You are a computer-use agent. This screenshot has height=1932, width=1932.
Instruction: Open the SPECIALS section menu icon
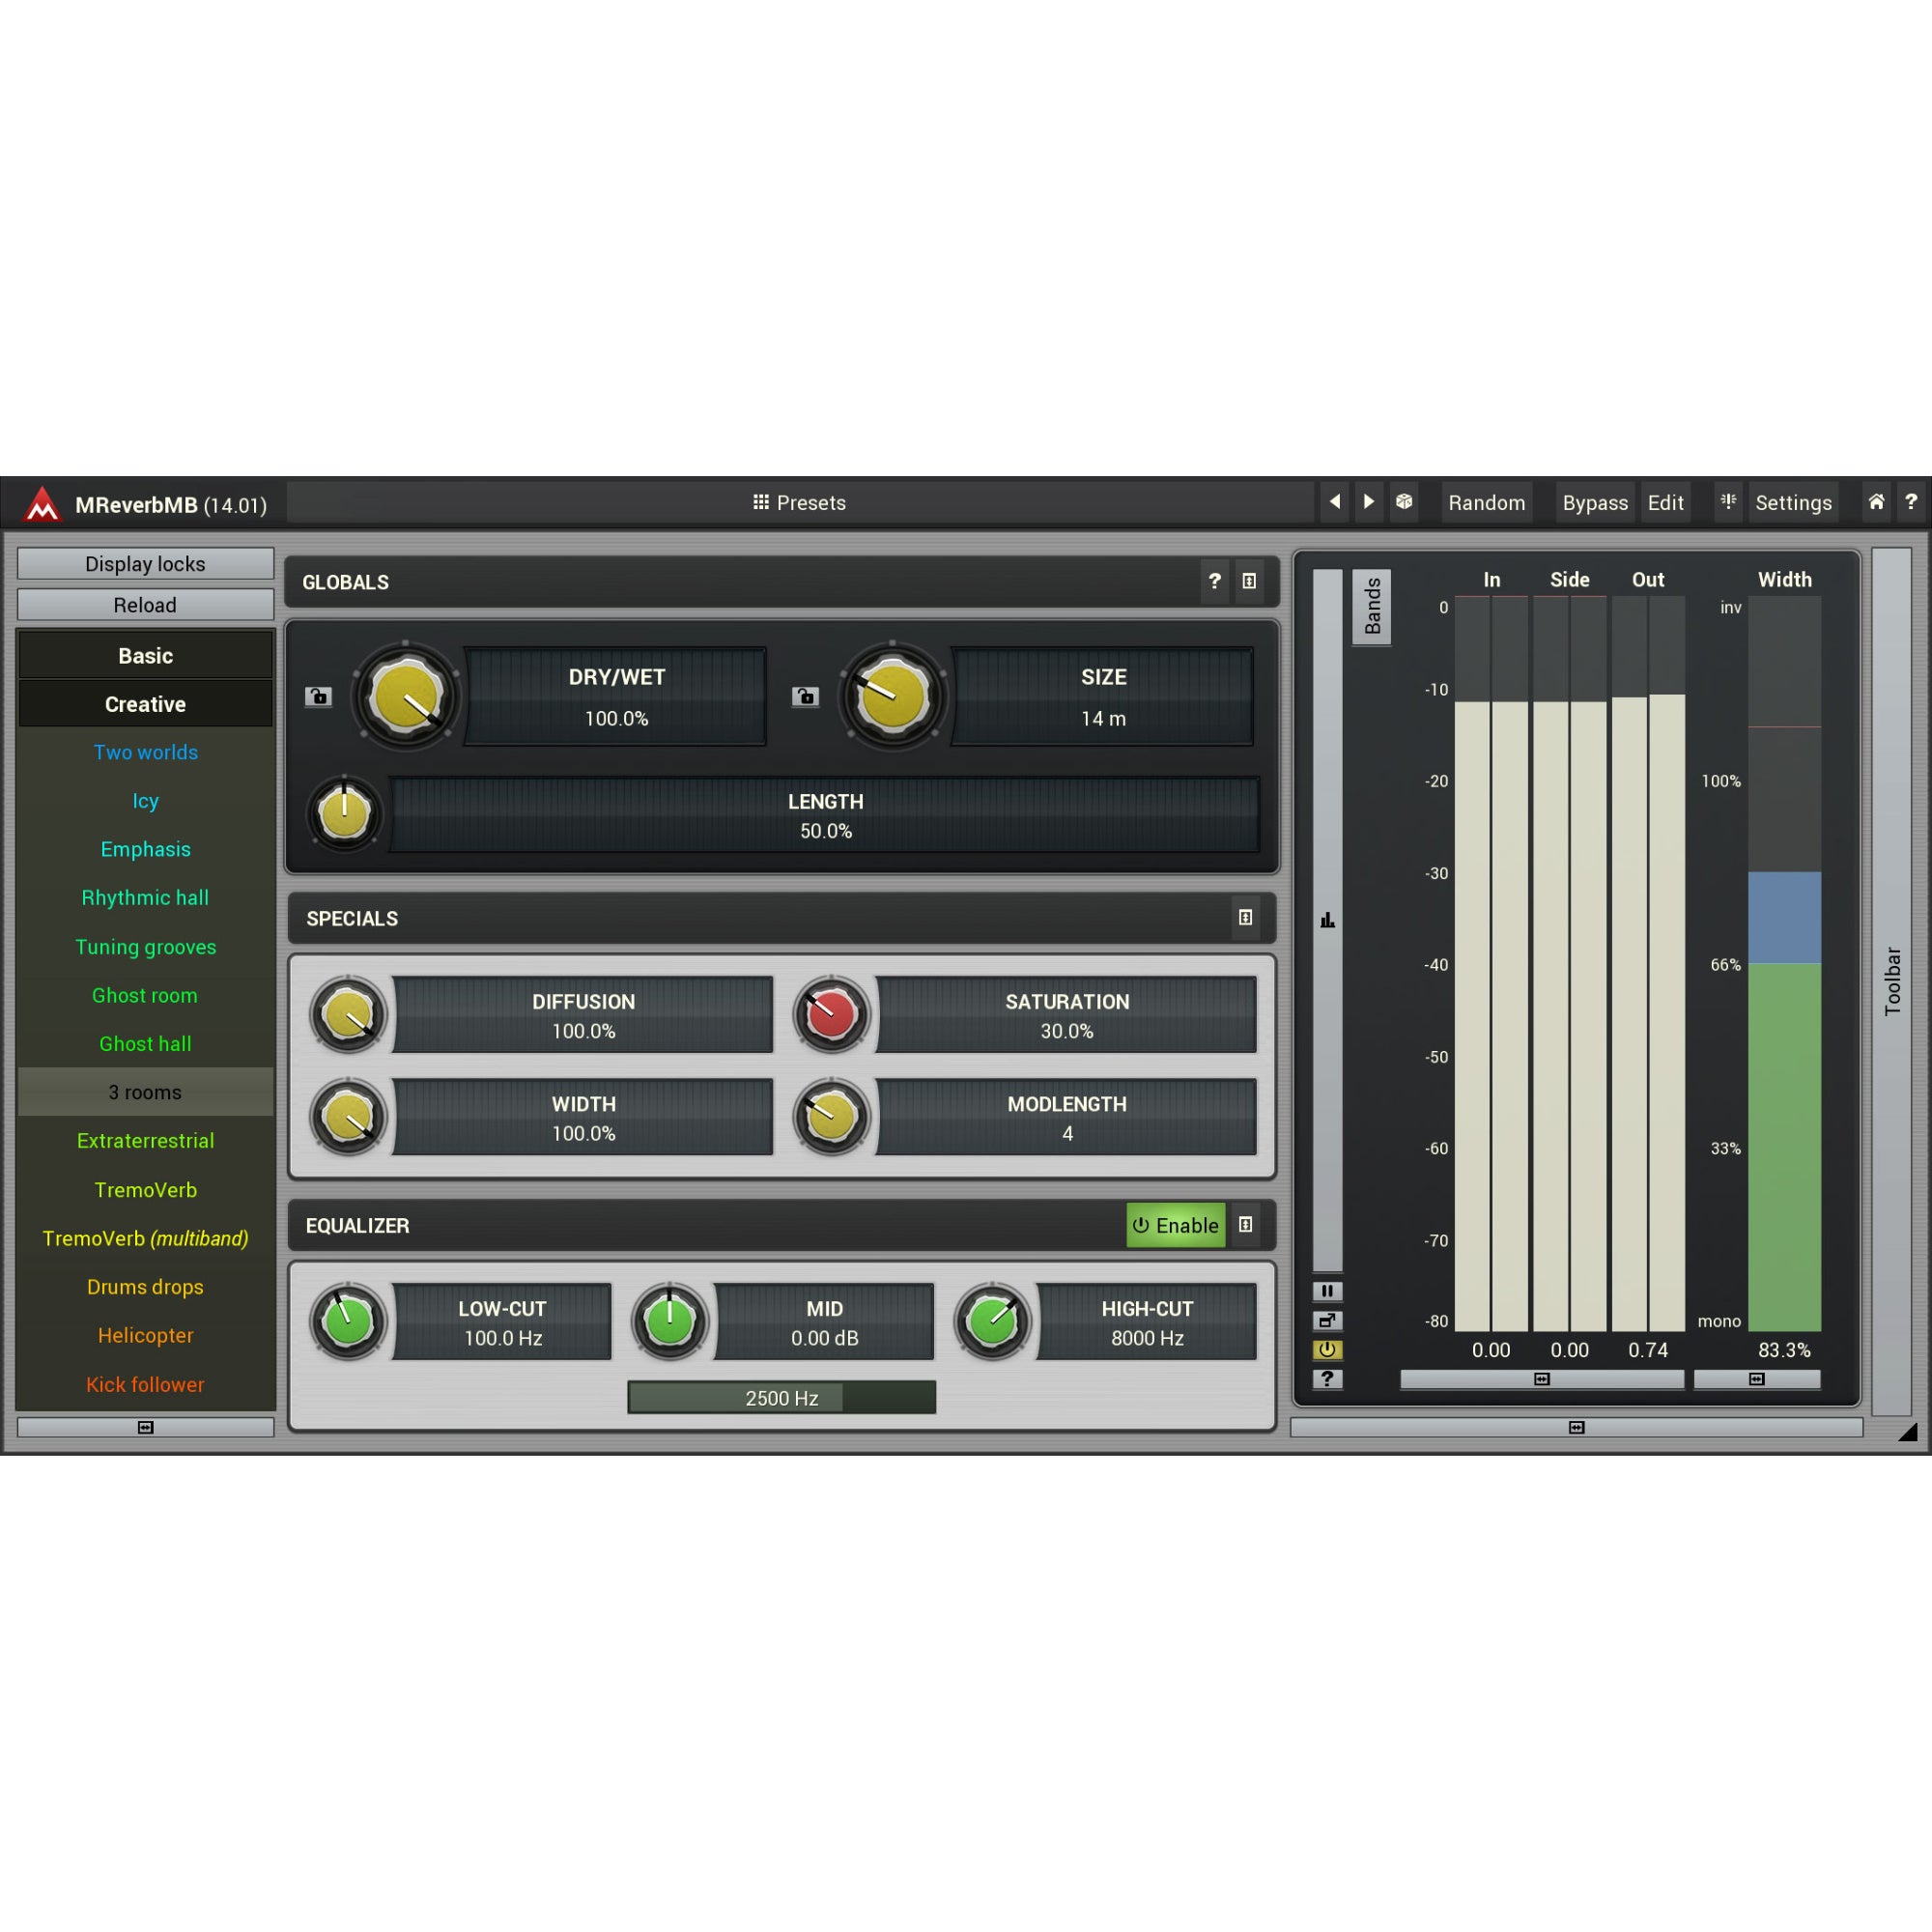point(1245,918)
